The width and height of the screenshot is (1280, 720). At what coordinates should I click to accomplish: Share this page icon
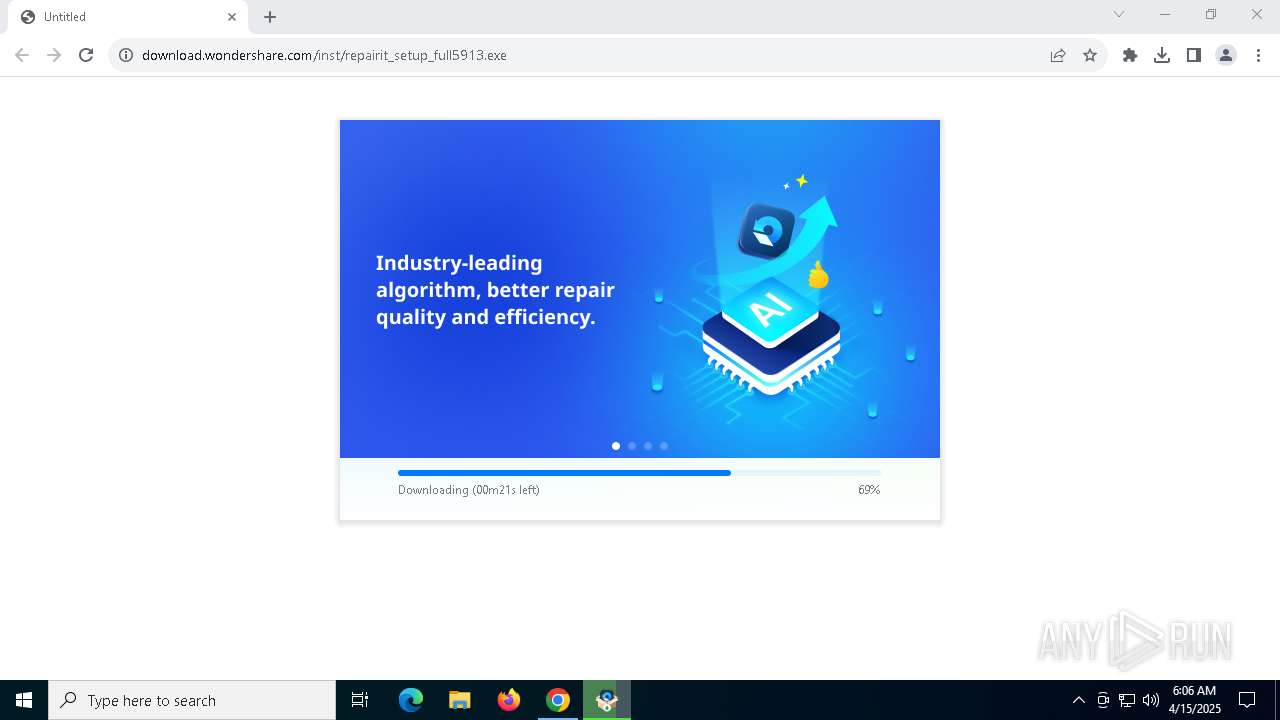(1058, 55)
